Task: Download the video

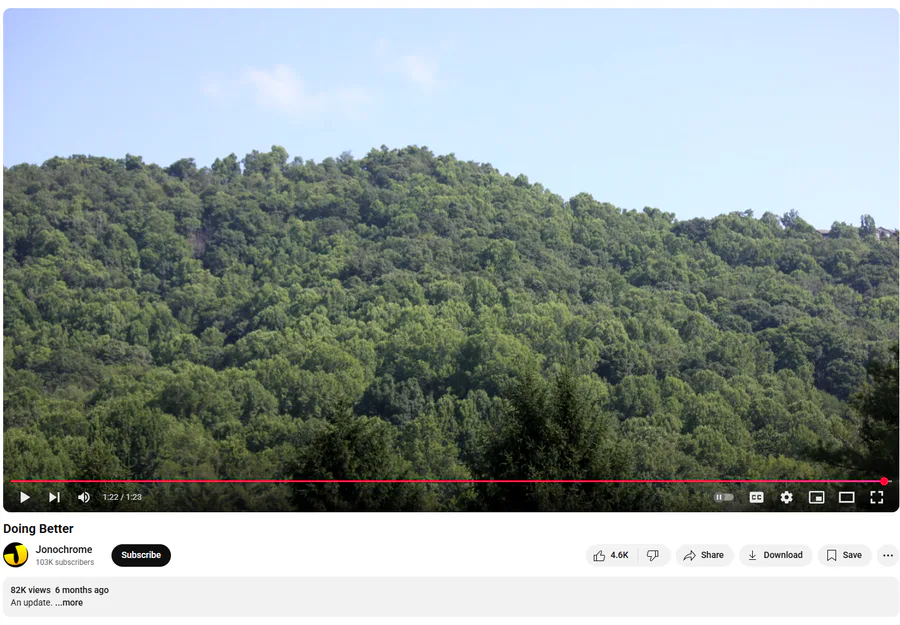Action: 775,555
